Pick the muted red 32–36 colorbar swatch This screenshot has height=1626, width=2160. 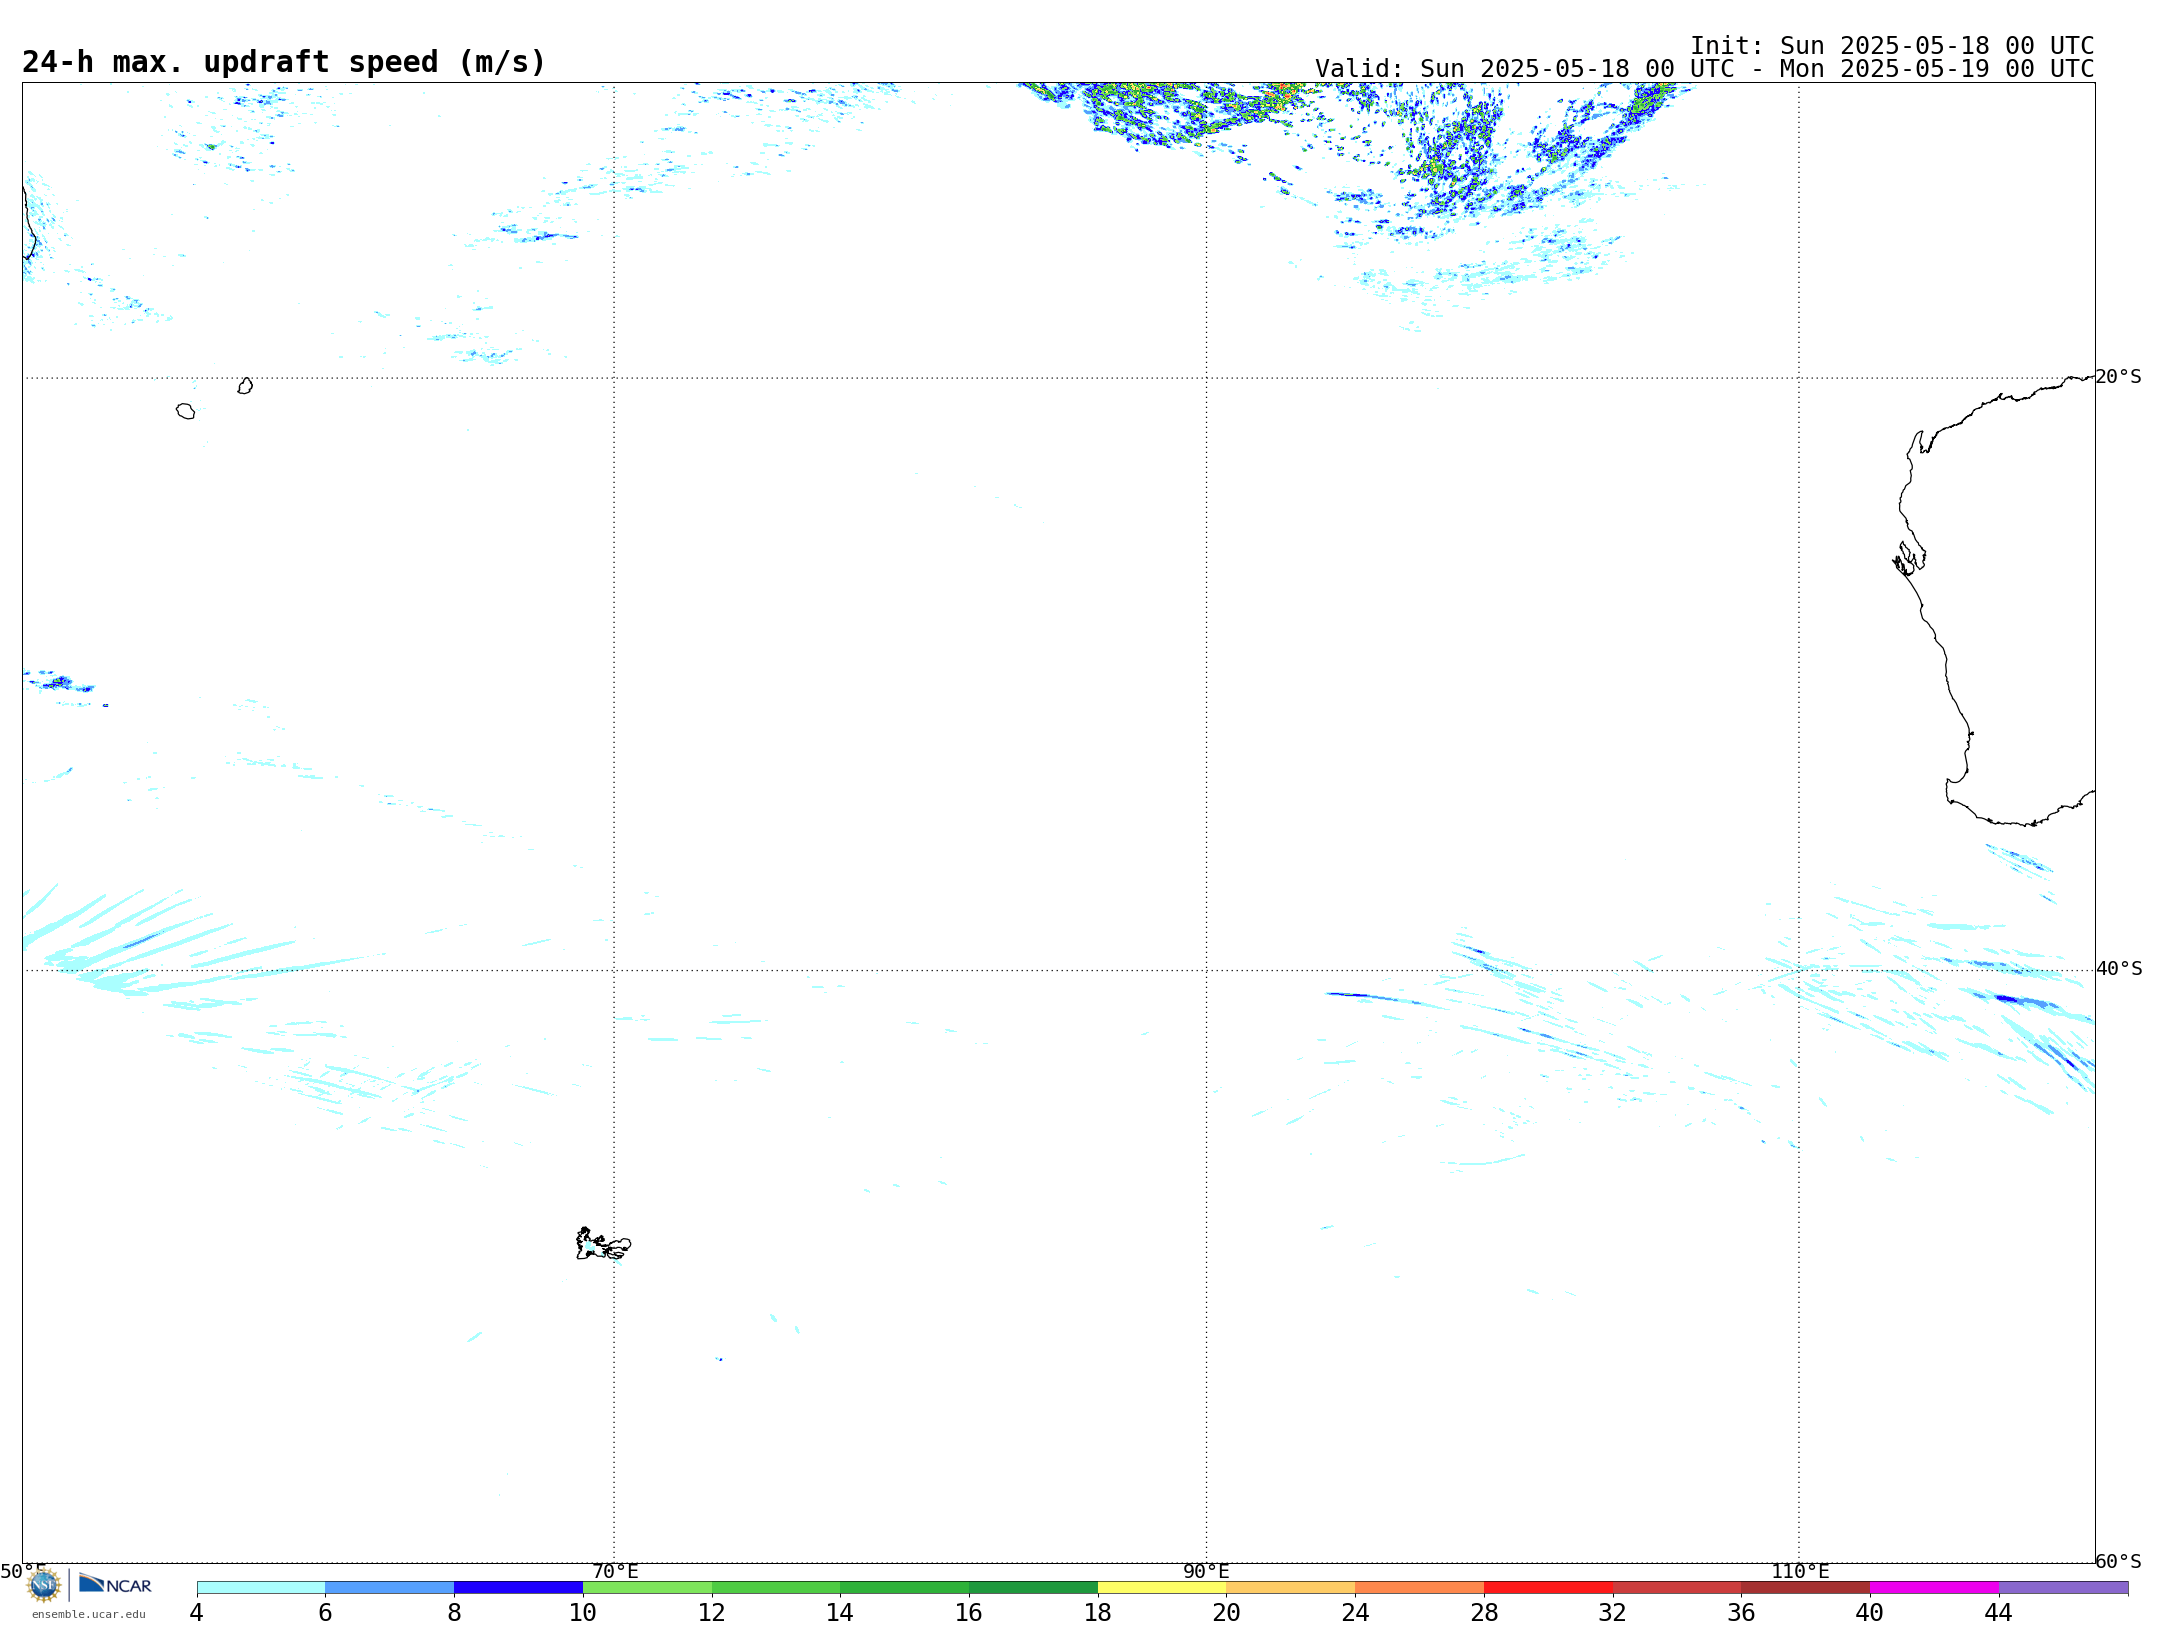pos(1677,1588)
